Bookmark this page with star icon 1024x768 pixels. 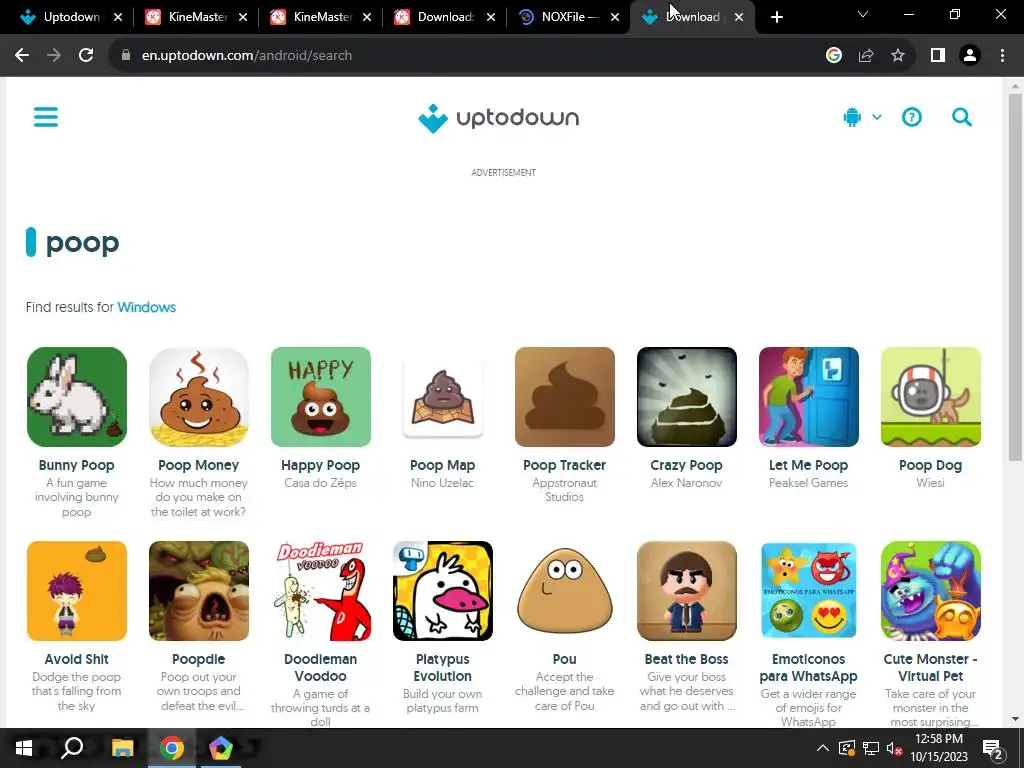[x=898, y=56]
